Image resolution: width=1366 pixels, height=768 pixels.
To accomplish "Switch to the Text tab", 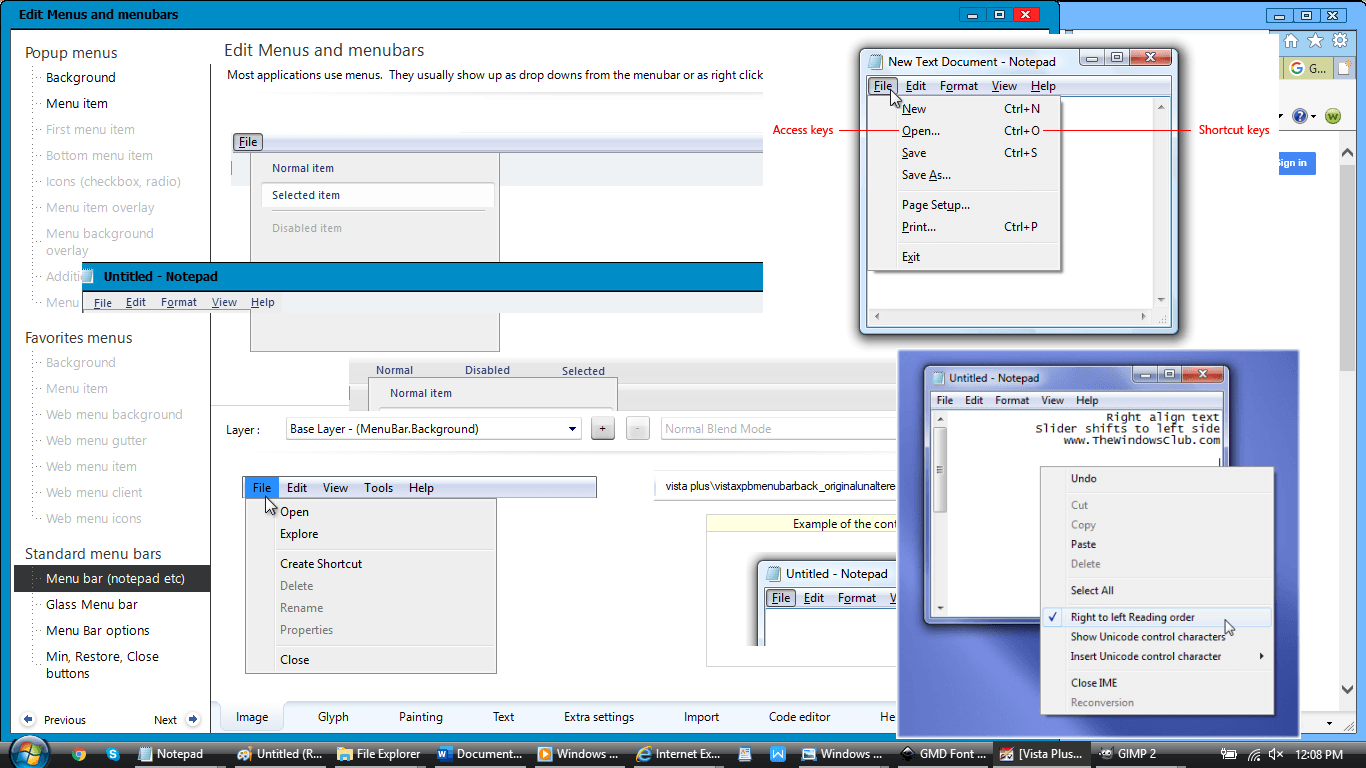I will pos(504,717).
